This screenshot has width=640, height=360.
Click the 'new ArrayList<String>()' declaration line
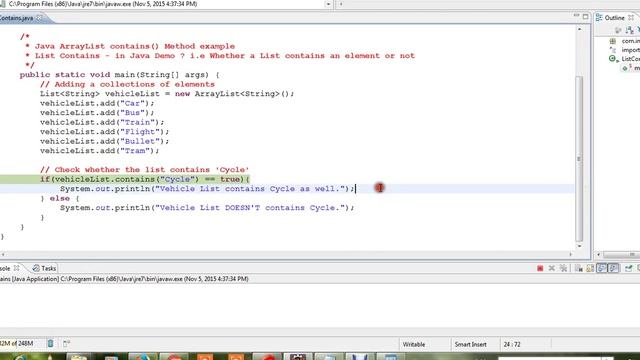tap(167, 94)
